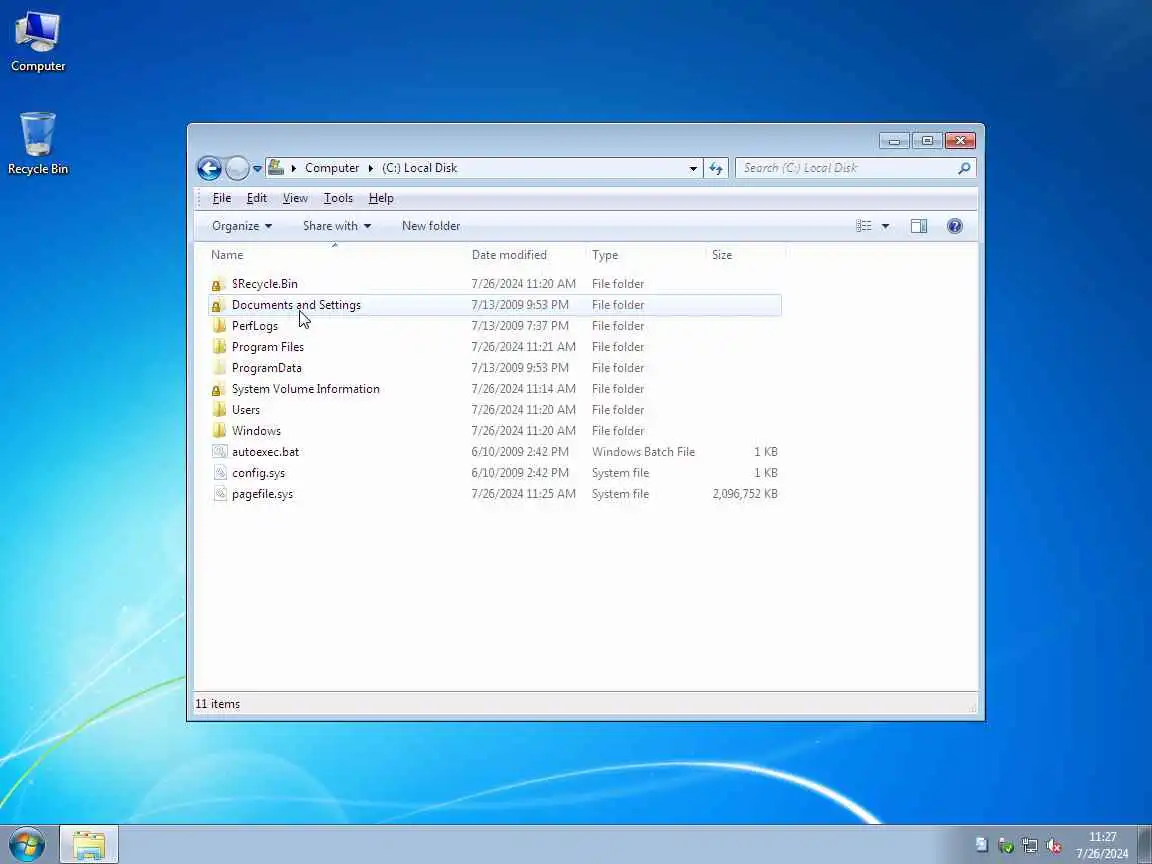1152x864 pixels.
Task: Click the Windows Explorer taskbar button
Action: pyautogui.click(x=88, y=844)
